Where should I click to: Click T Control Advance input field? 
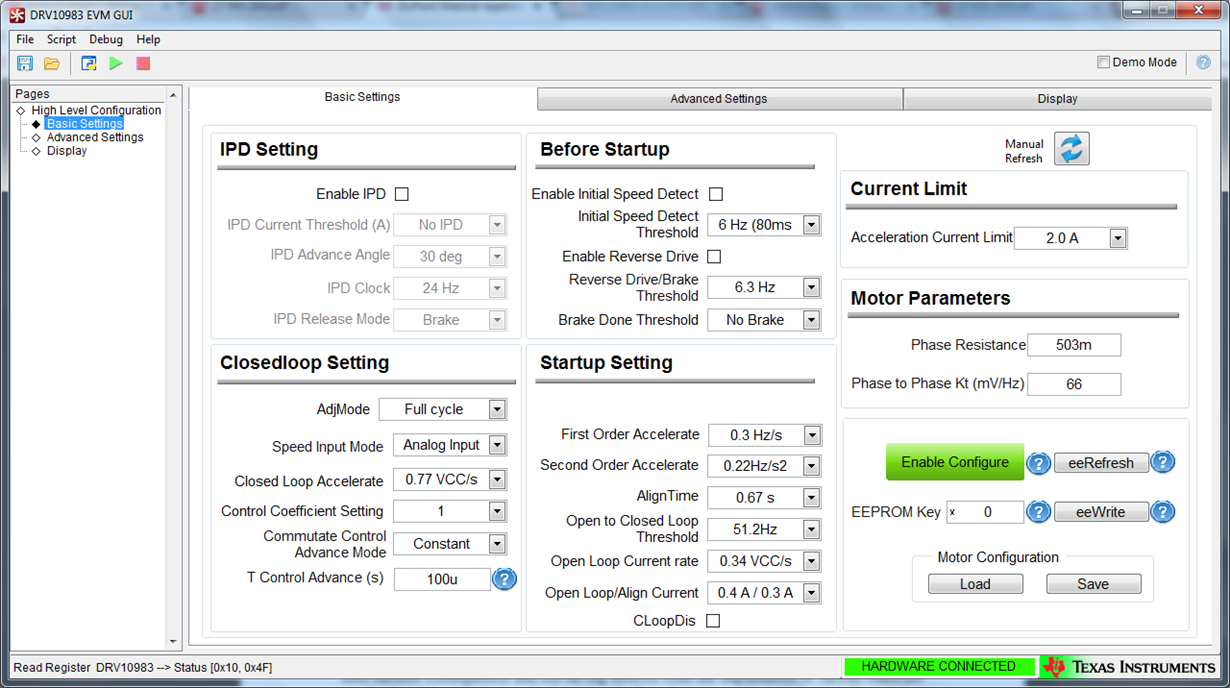[442, 579]
